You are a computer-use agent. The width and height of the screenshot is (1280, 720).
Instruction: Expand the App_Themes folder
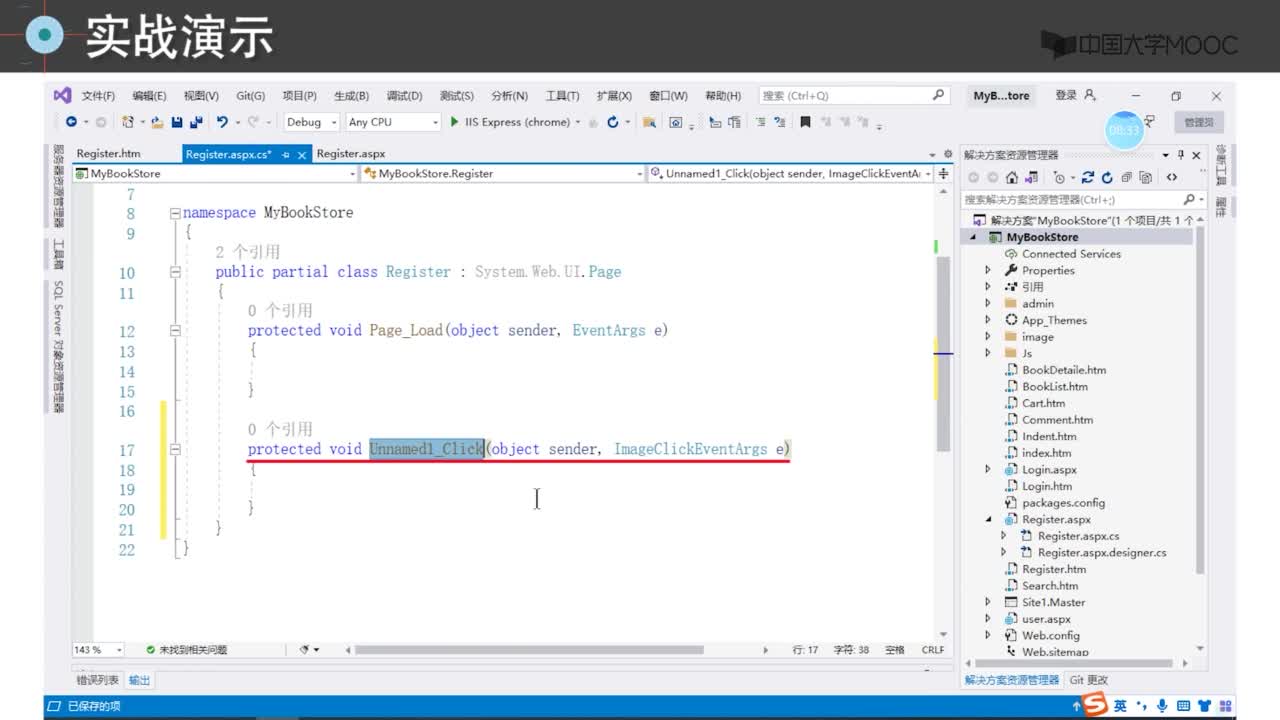click(x=988, y=320)
